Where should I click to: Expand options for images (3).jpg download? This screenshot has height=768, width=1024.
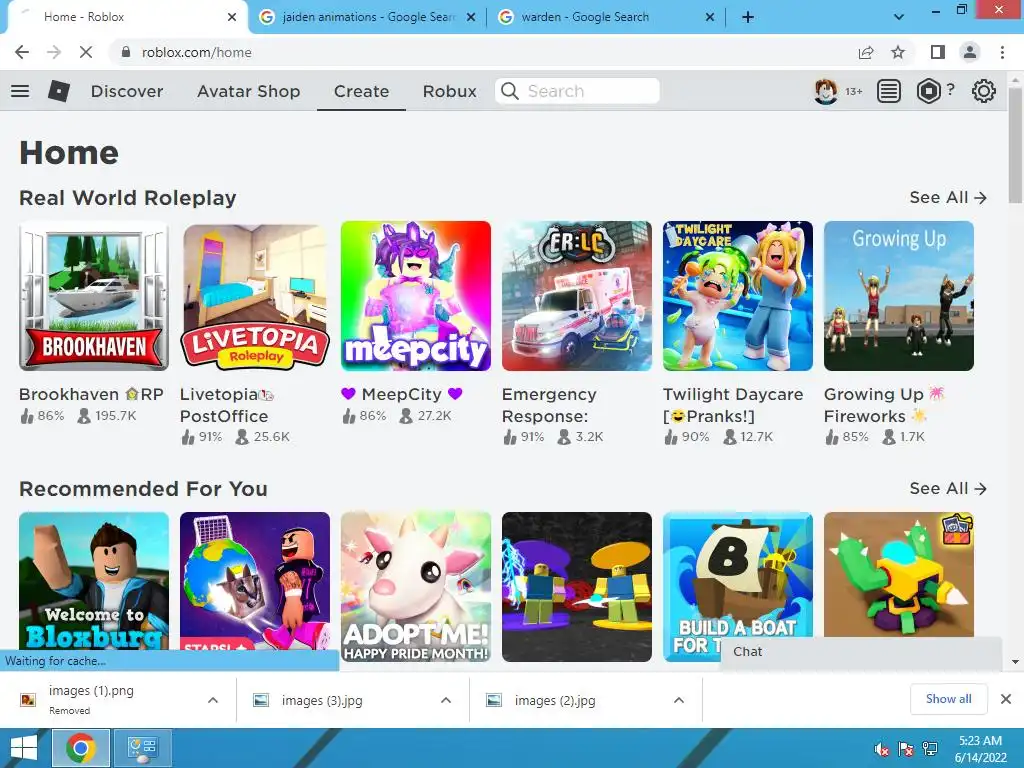[445, 700]
